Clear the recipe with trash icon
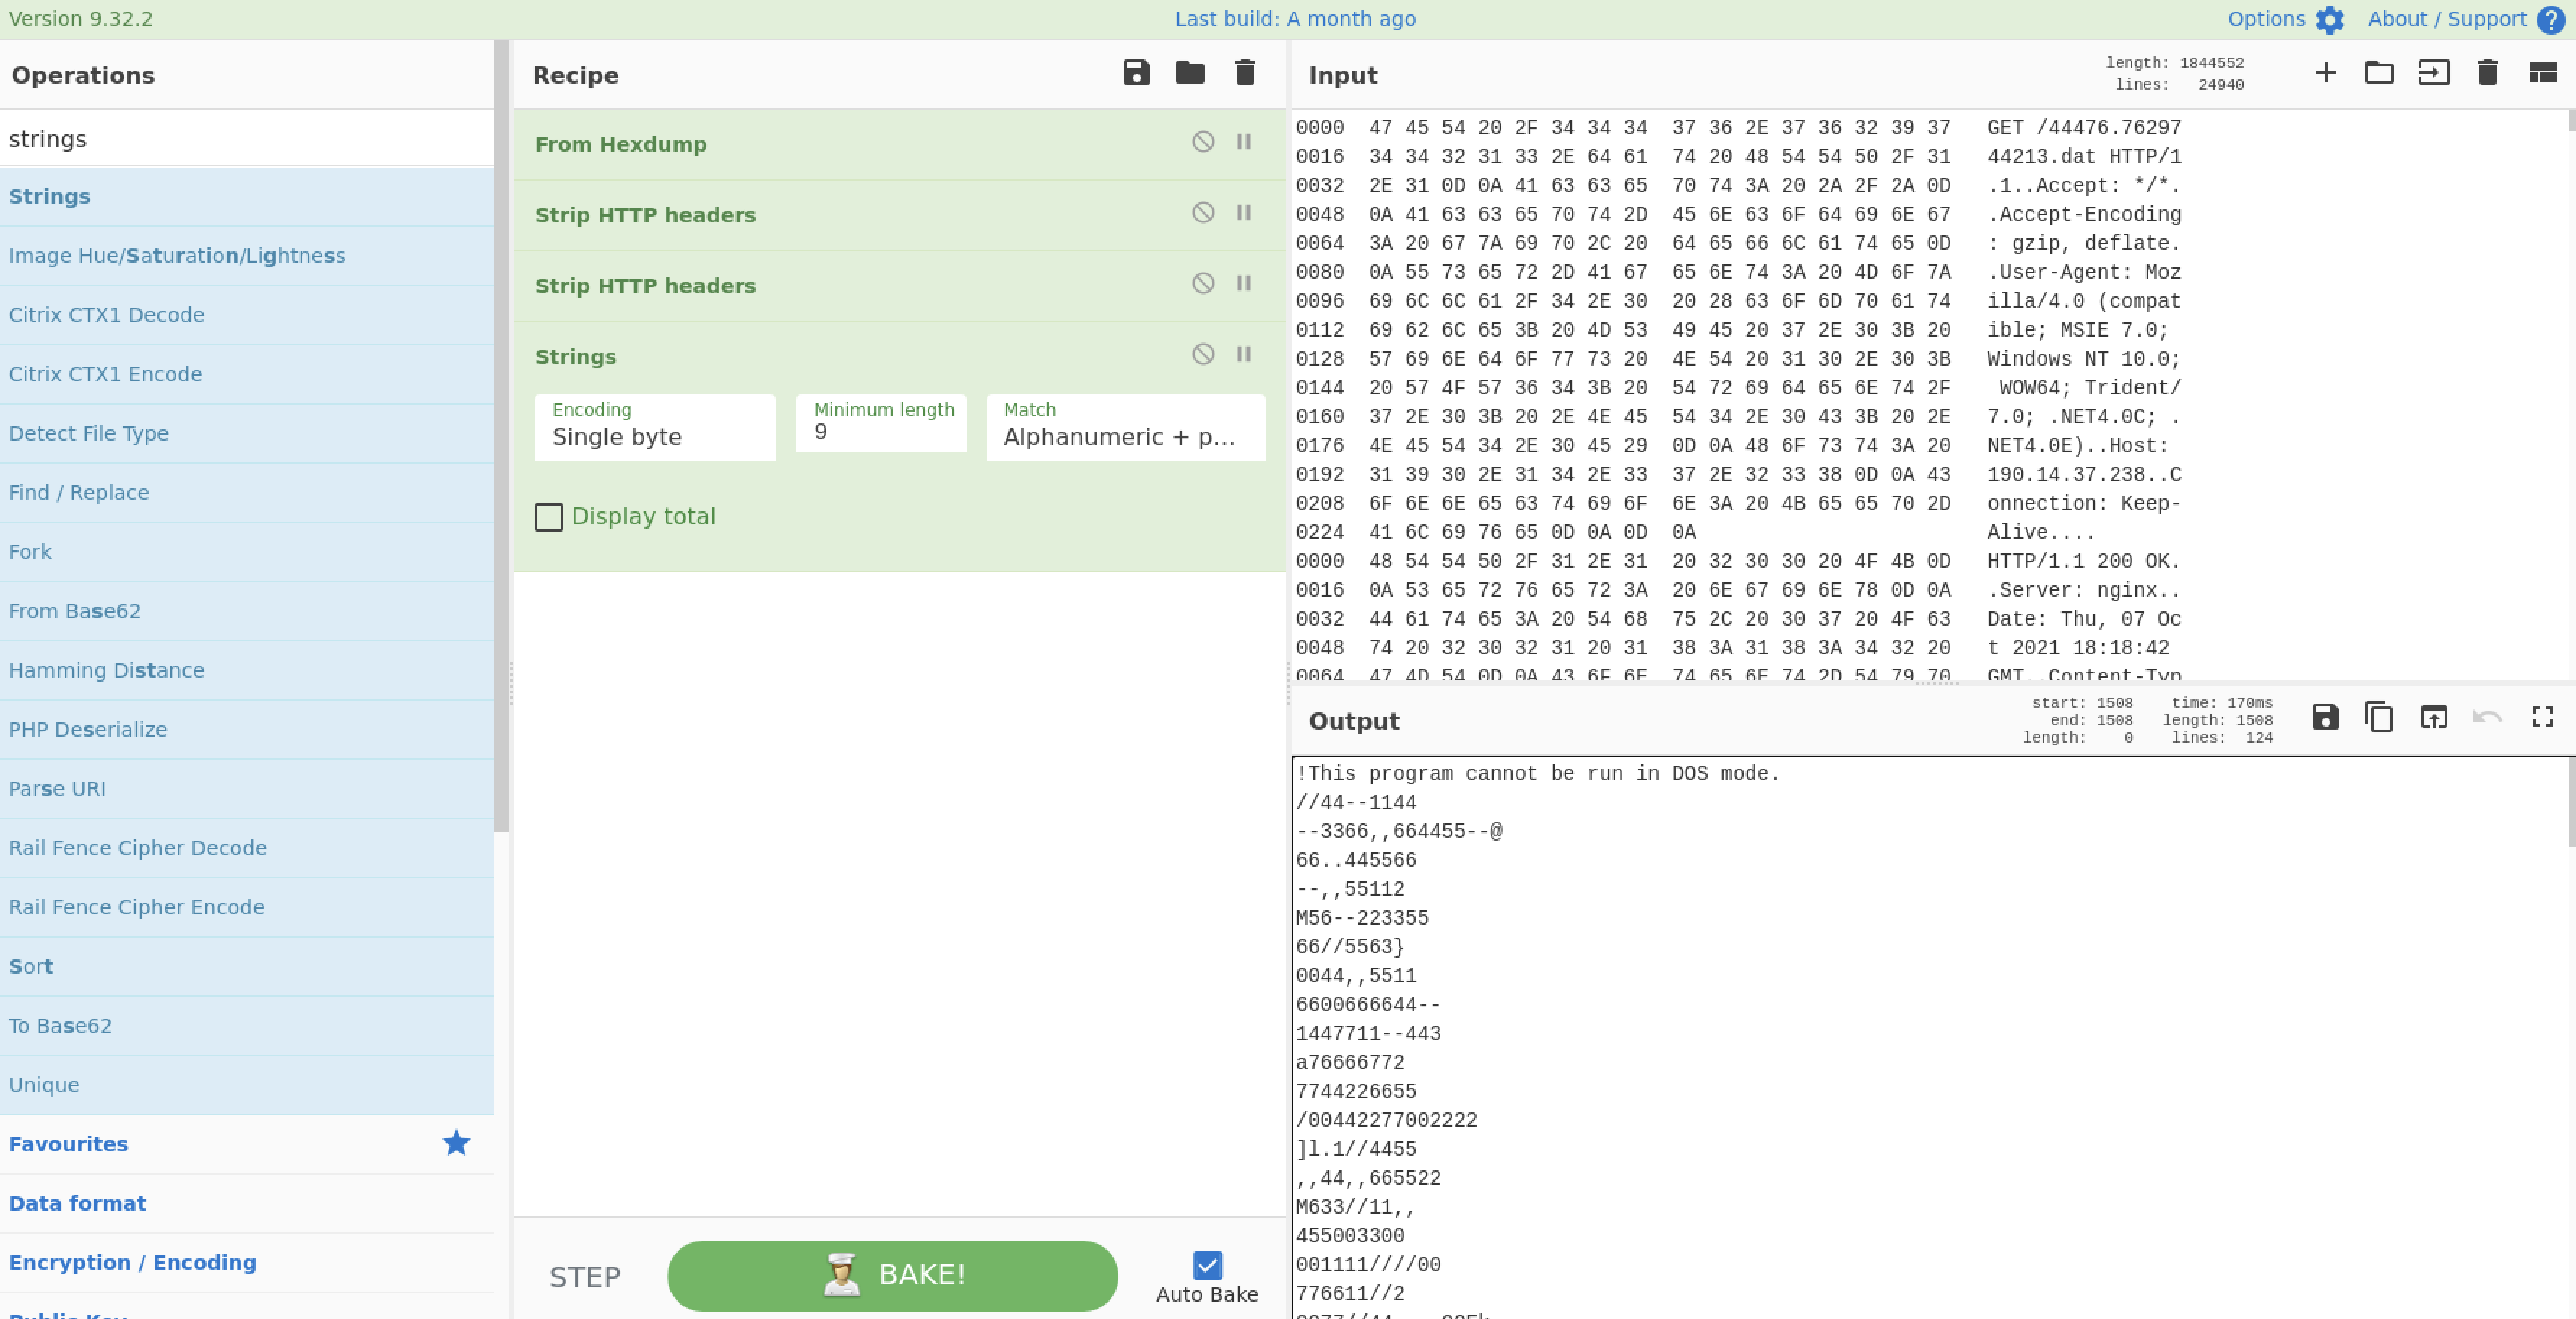 tap(1245, 73)
